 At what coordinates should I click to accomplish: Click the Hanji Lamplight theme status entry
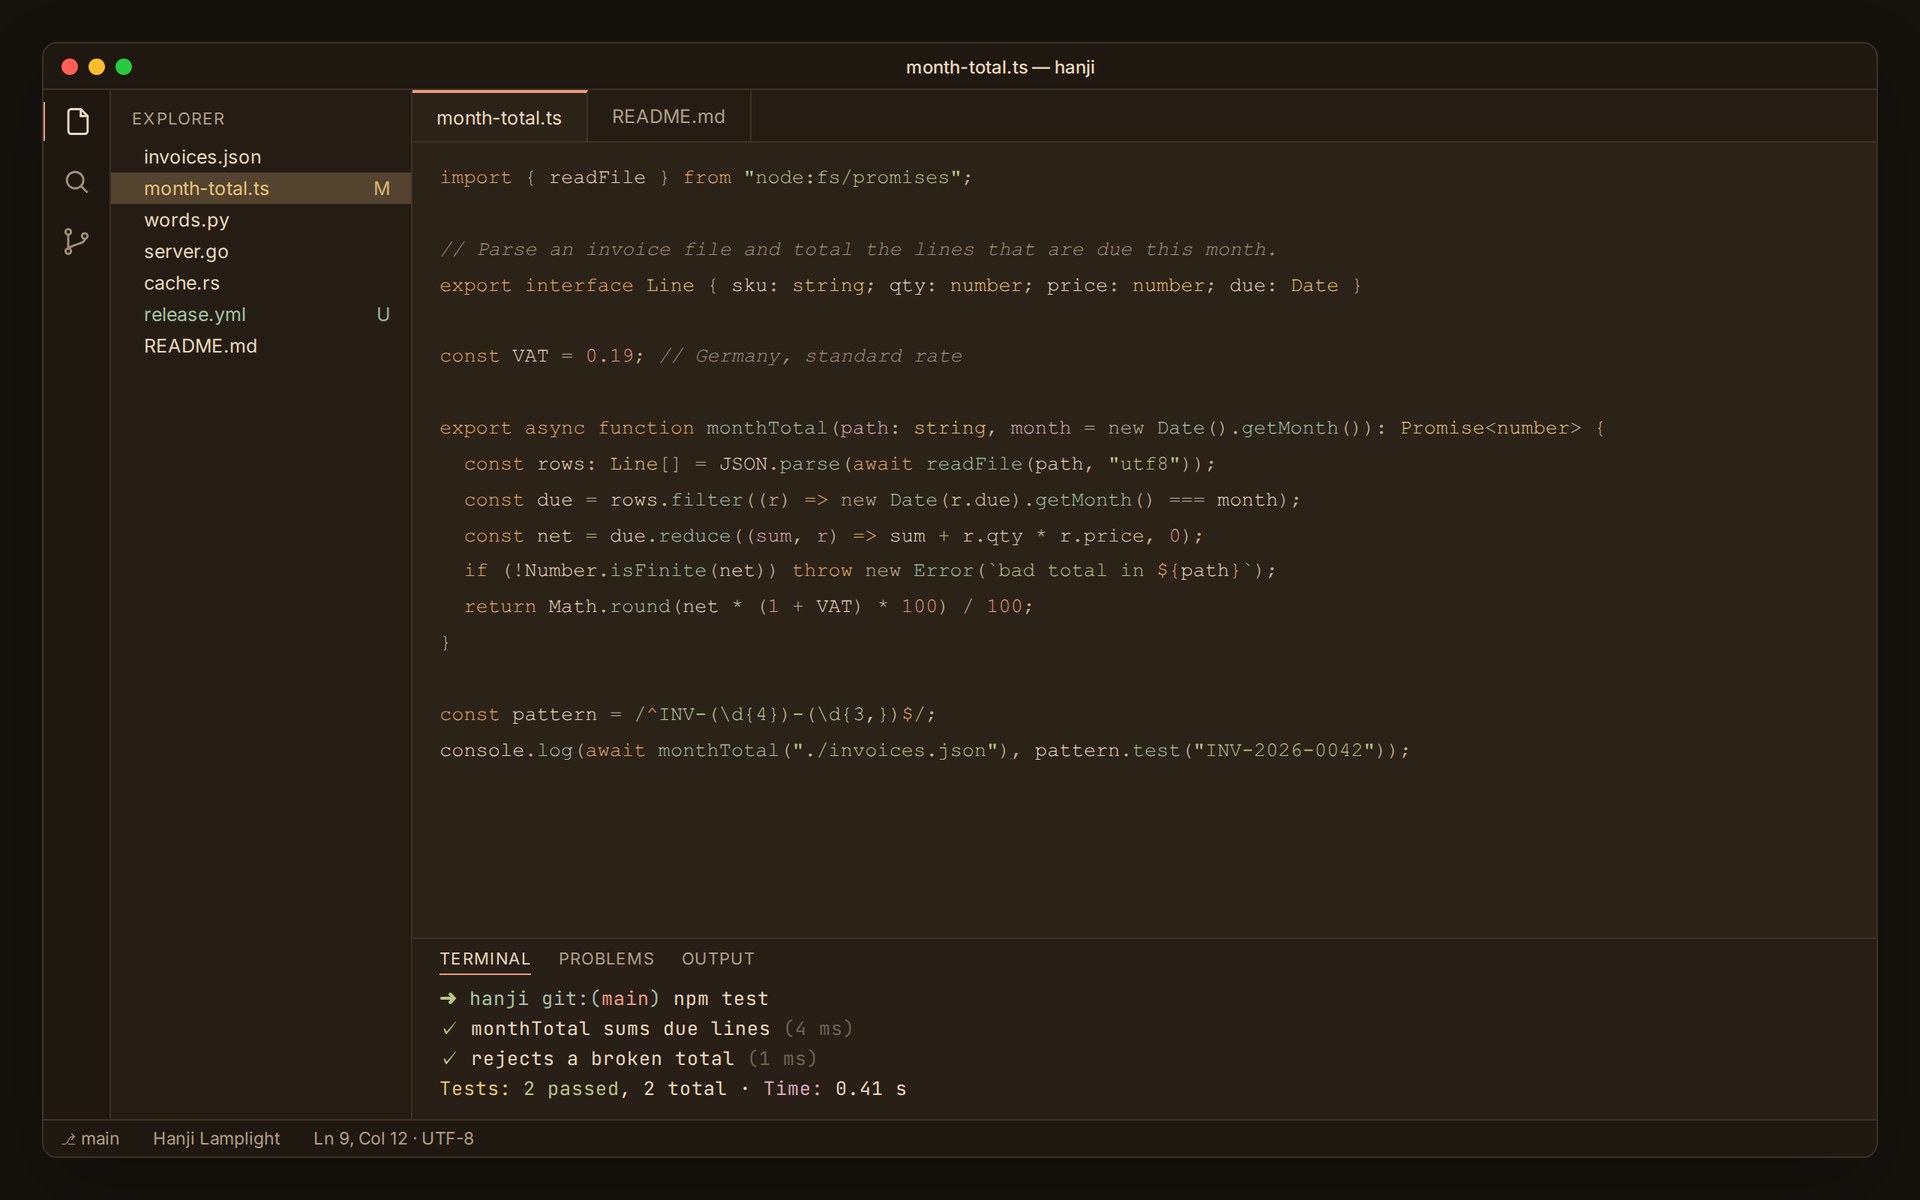[216, 1139]
